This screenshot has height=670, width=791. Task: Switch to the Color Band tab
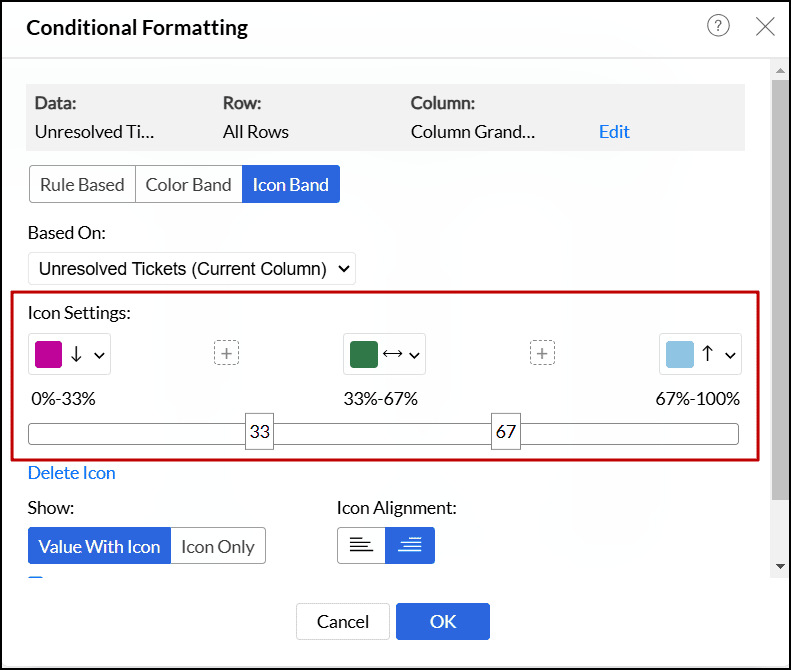(x=188, y=184)
